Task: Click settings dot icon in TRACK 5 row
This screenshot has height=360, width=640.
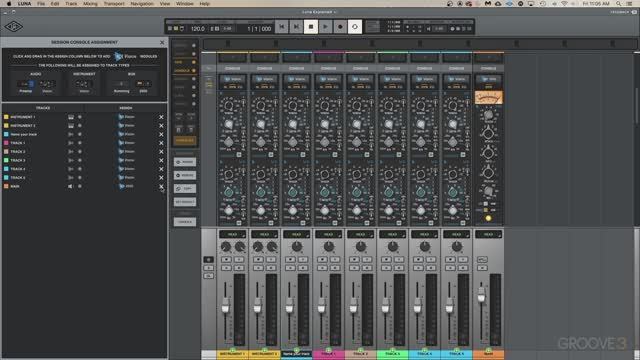Action: (80, 178)
